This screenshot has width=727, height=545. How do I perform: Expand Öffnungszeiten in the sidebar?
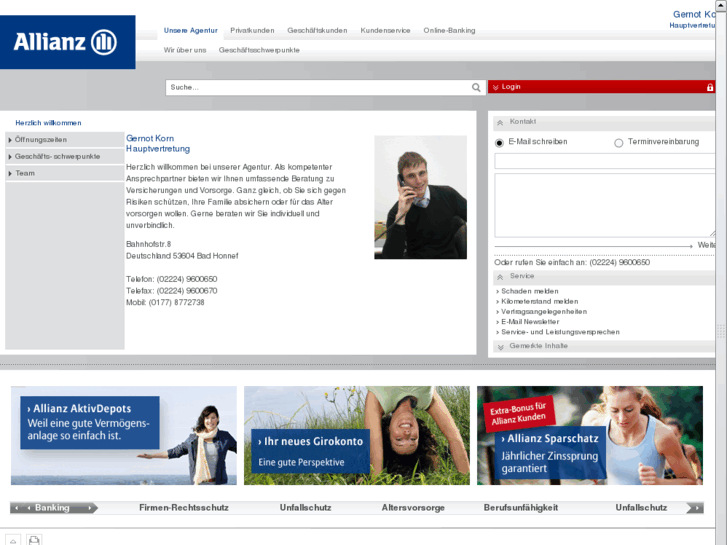click(x=64, y=140)
